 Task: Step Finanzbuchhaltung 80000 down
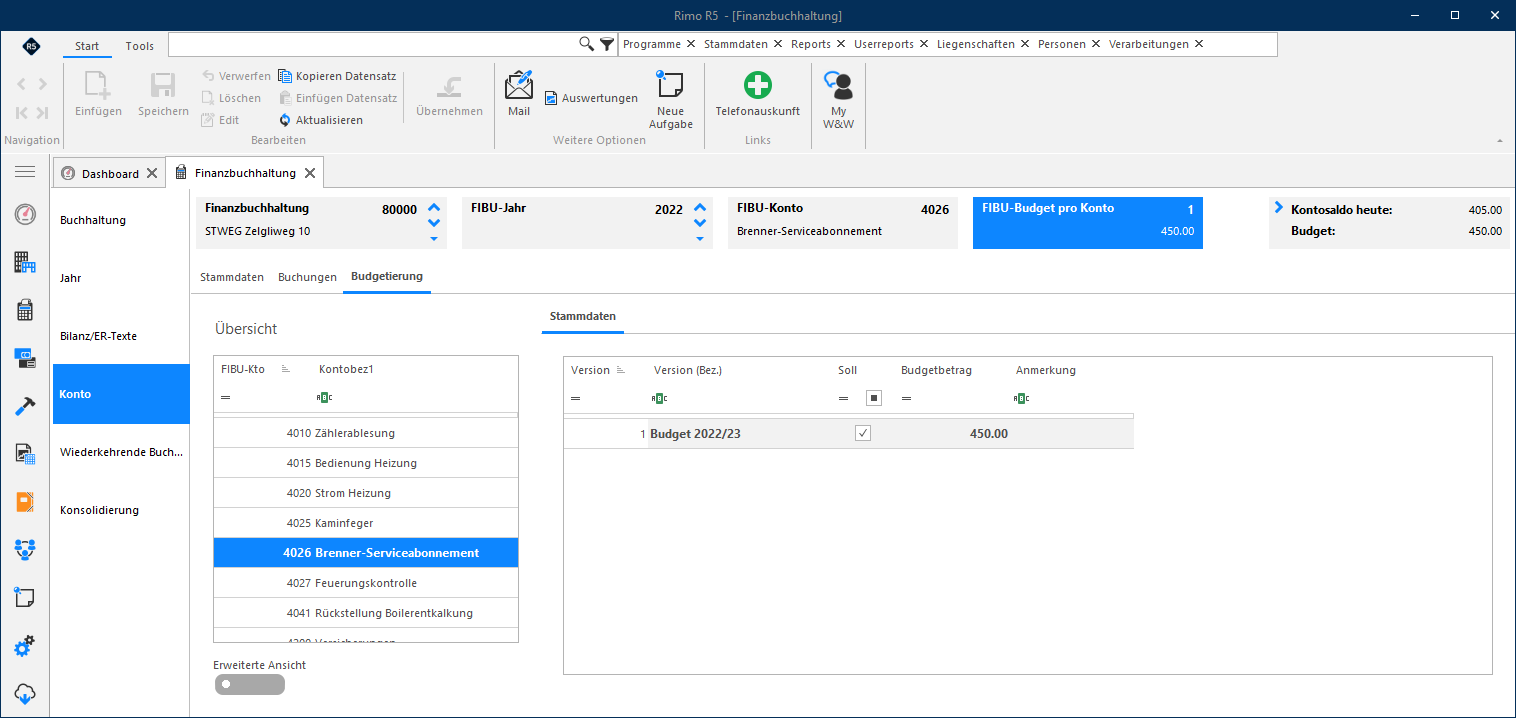pyautogui.click(x=434, y=223)
